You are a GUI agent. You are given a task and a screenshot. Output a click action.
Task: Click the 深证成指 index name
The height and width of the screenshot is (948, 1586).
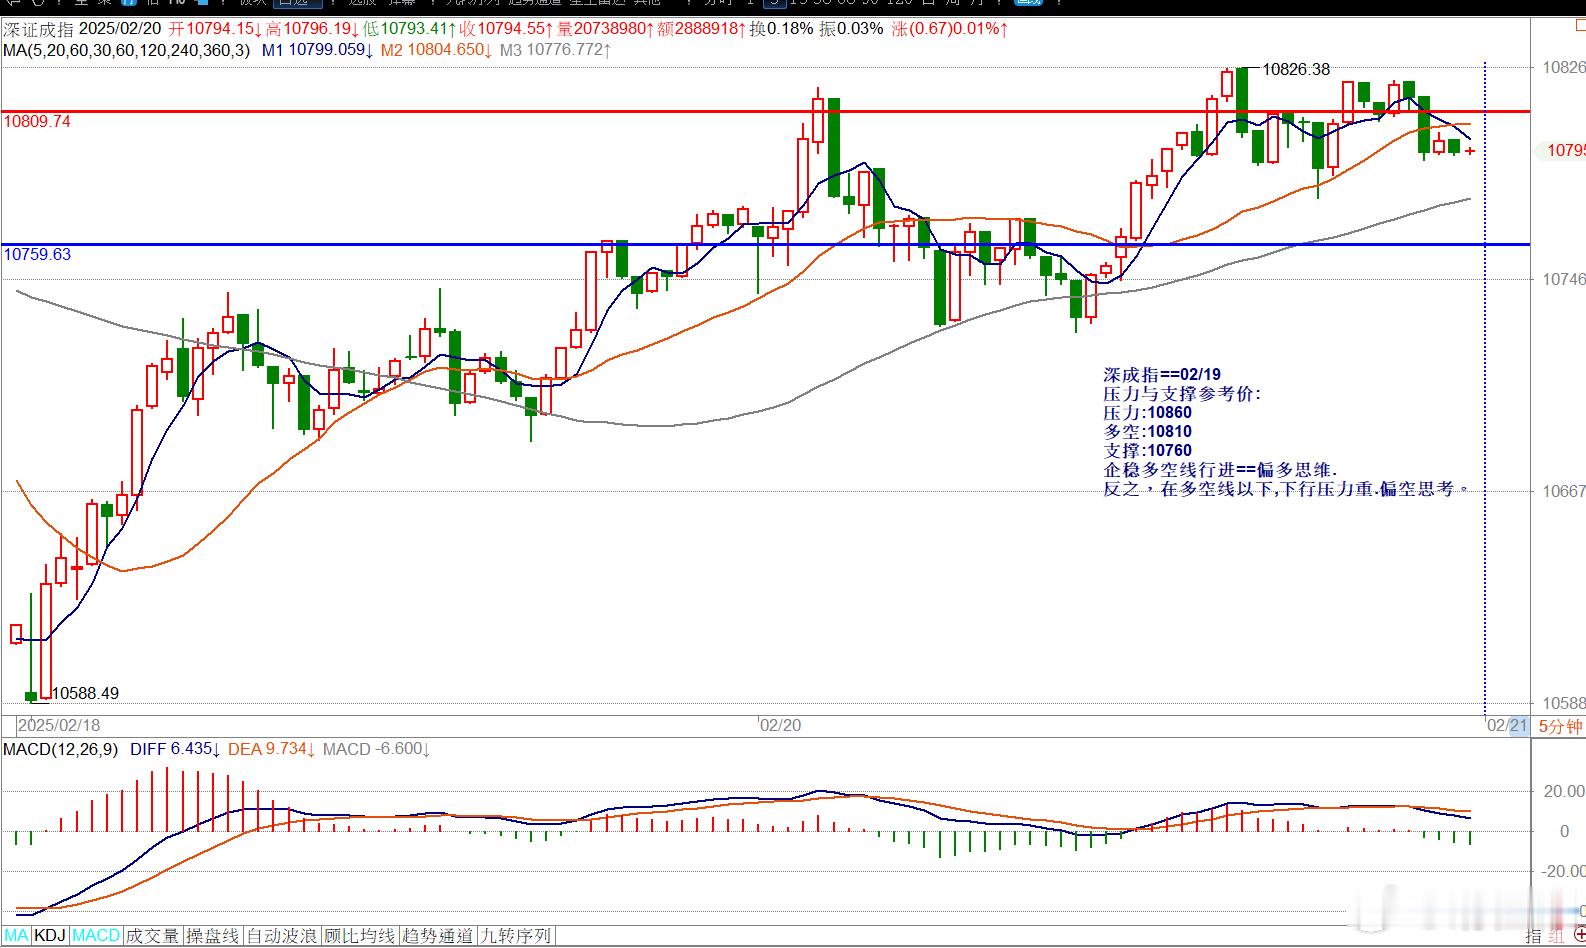pos(38,29)
